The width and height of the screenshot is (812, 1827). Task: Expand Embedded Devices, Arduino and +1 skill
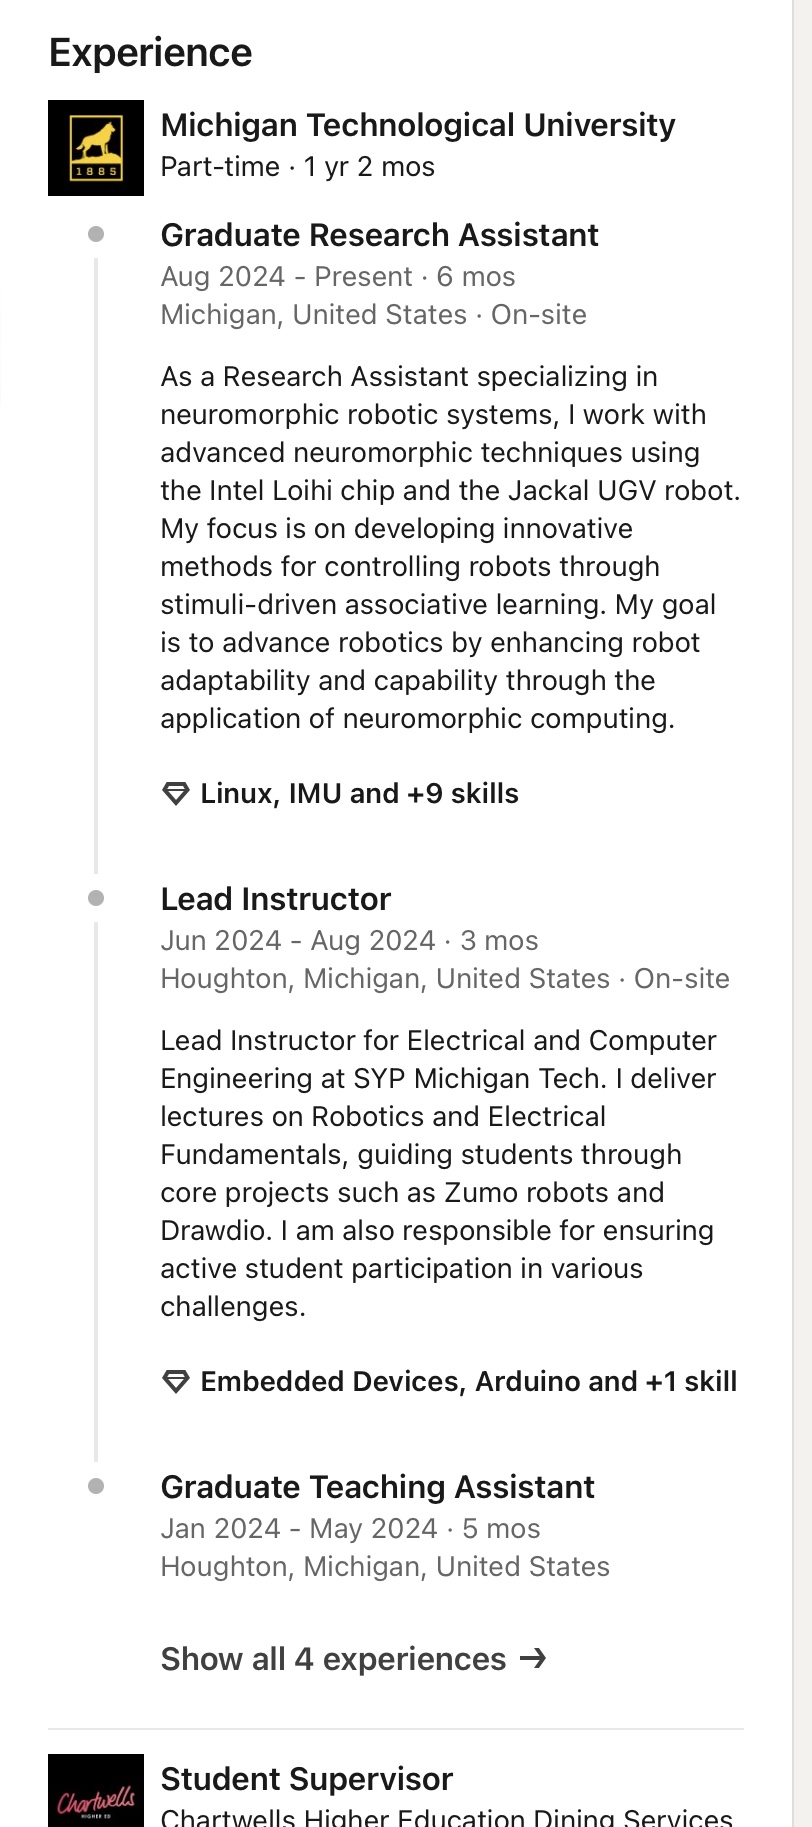click(468, 1382)
